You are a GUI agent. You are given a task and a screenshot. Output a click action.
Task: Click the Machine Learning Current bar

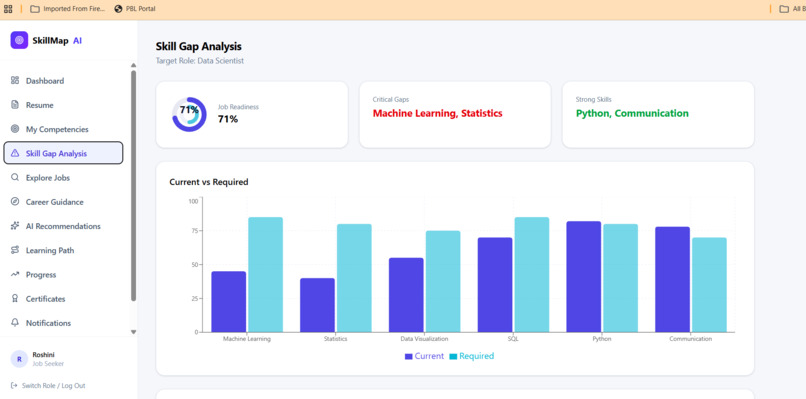coord(228,301)
